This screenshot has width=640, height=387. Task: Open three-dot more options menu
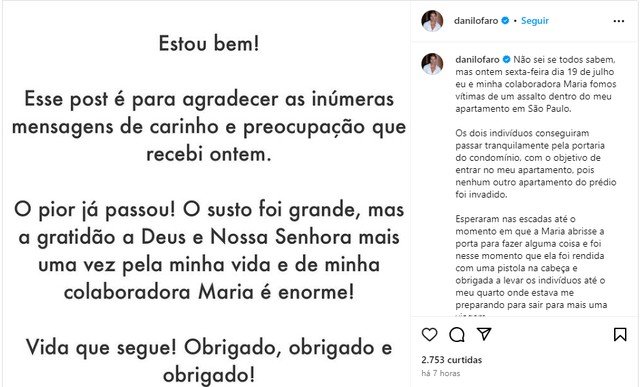(619, 21)
